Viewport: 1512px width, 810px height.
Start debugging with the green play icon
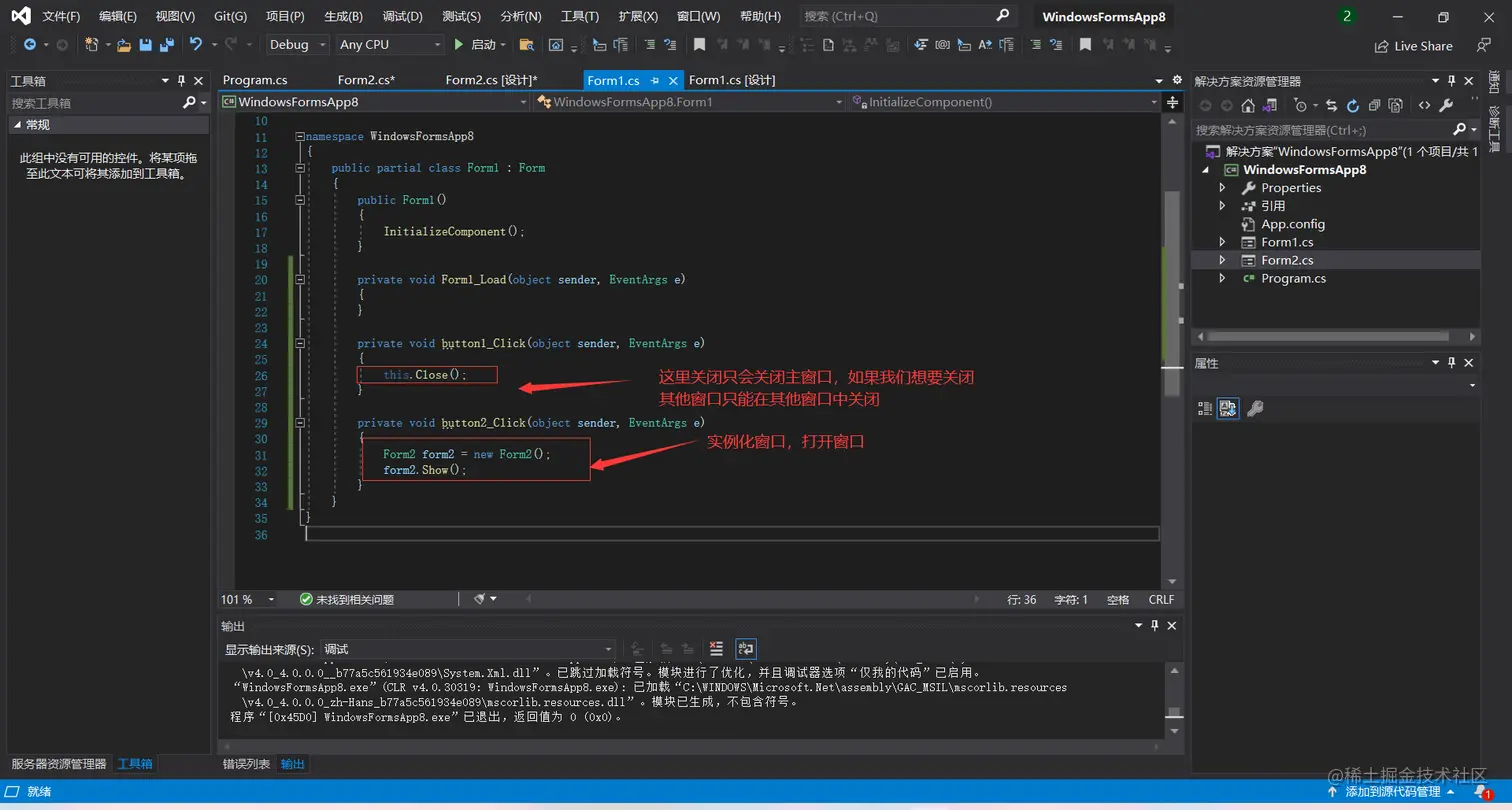click(x=459, y=45)
